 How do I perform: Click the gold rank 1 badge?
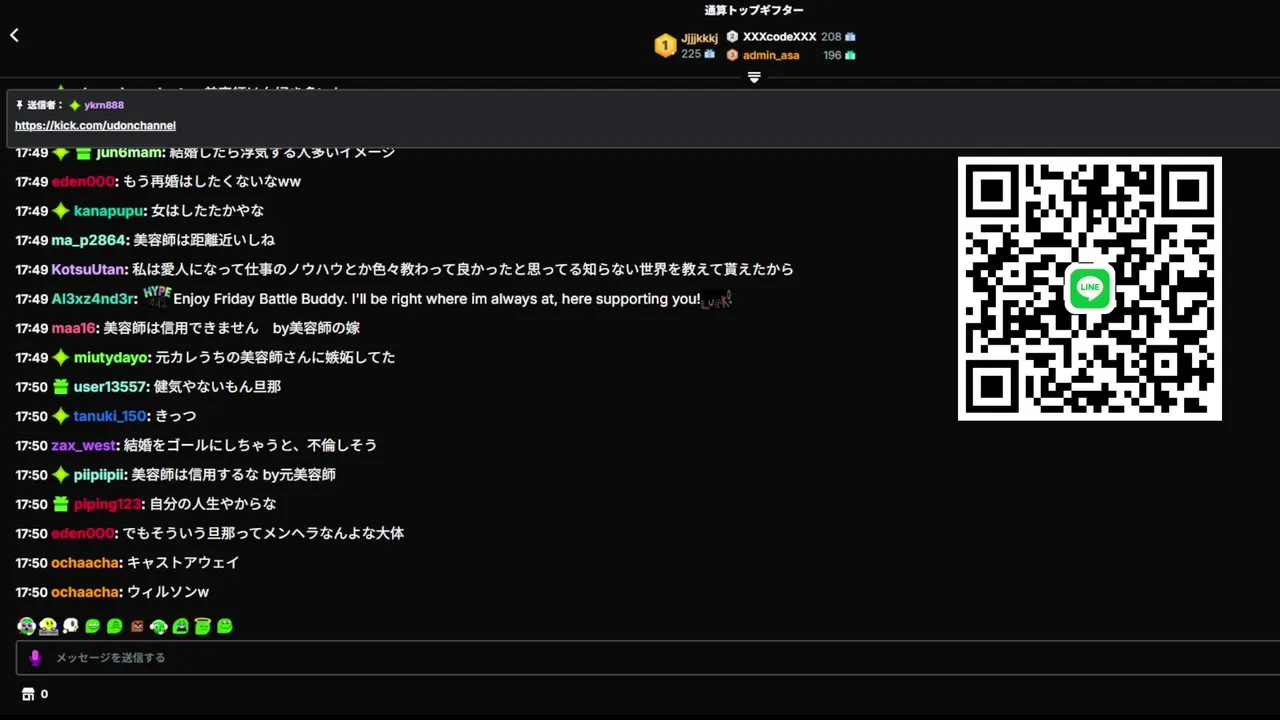point(665,45)
